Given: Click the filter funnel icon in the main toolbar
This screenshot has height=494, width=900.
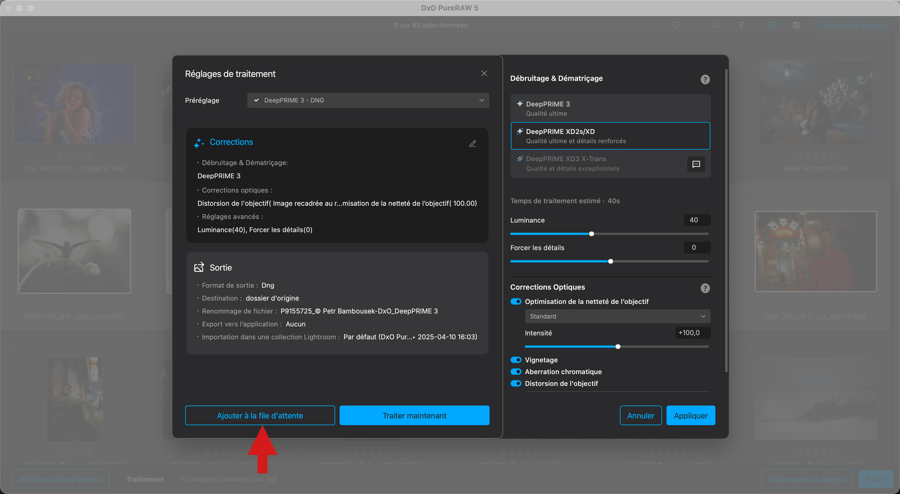Looking at the screenshot, I should 741,25.
